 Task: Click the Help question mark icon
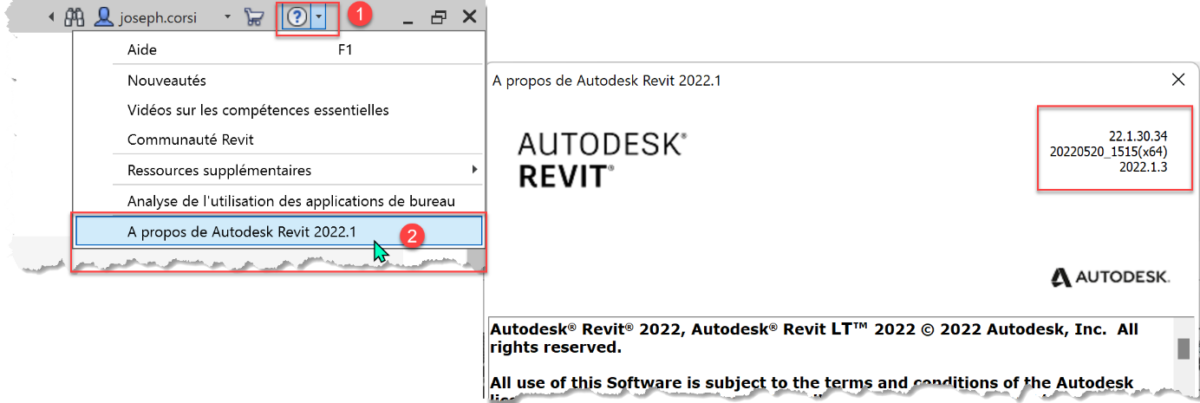[x=296, y=17]
